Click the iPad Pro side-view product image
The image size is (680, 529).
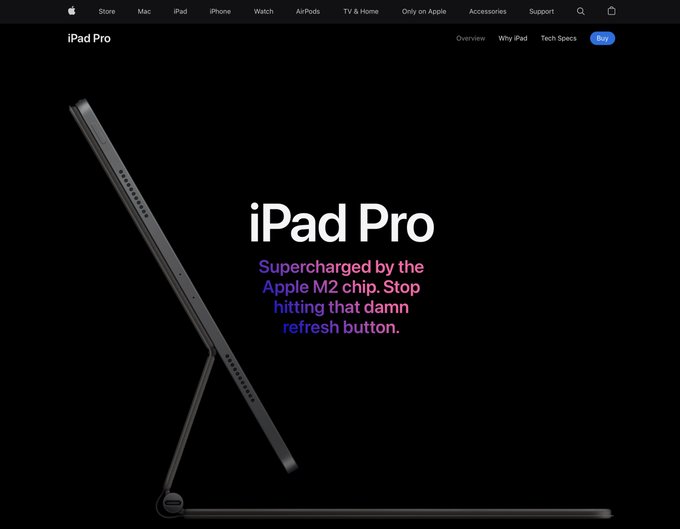(x=340, y=308)
